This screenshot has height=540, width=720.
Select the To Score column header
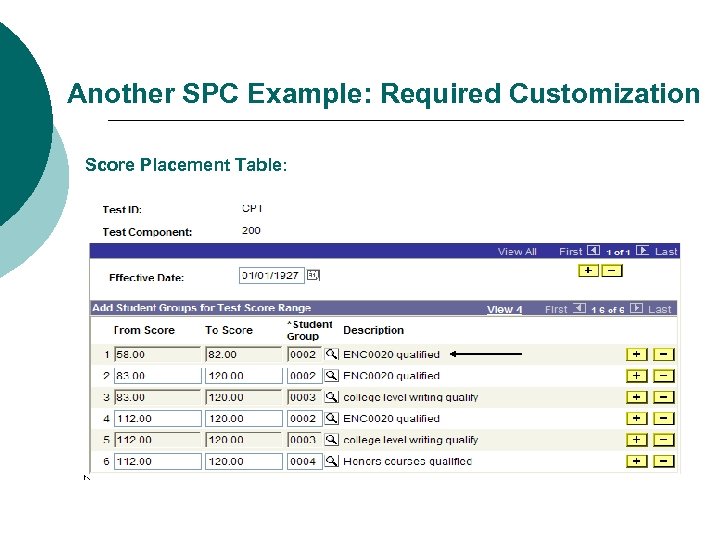tap(229, 330)
